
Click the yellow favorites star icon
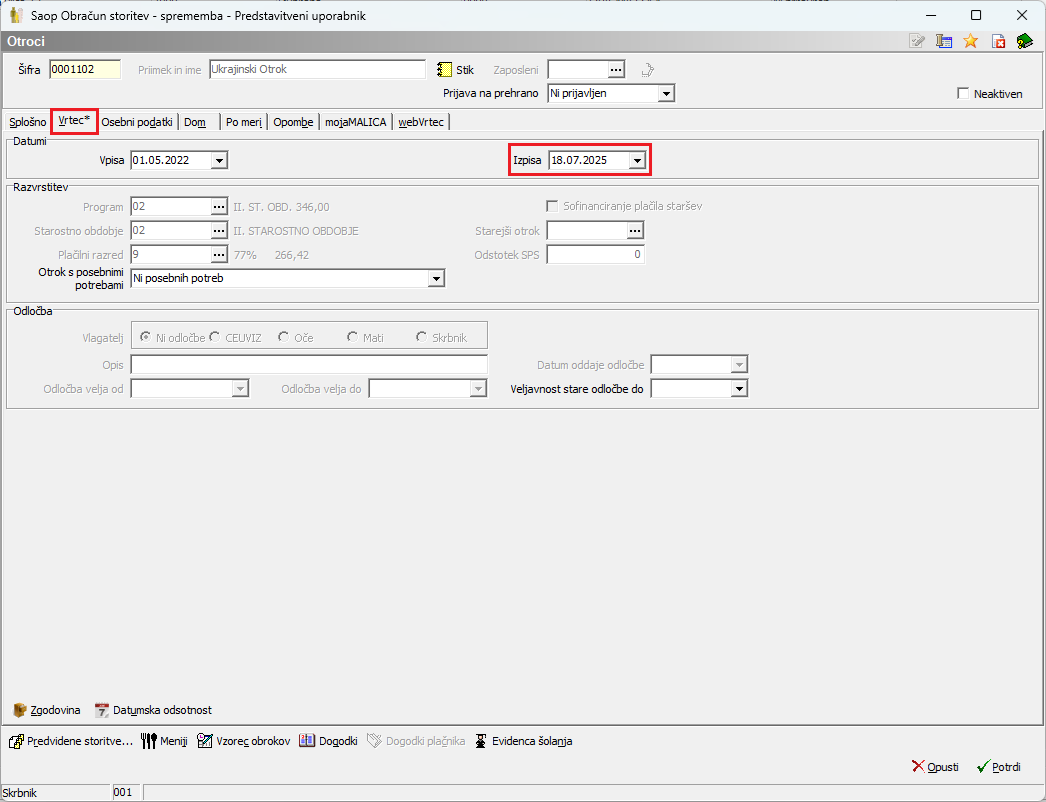(971, 41)
